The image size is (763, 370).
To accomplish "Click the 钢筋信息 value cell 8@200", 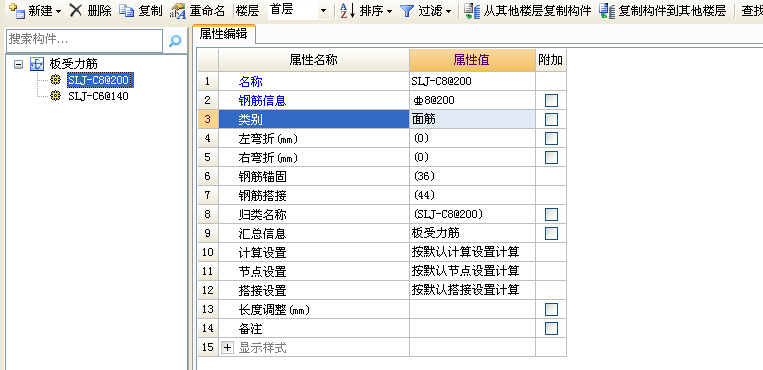I will click(472, 101).
